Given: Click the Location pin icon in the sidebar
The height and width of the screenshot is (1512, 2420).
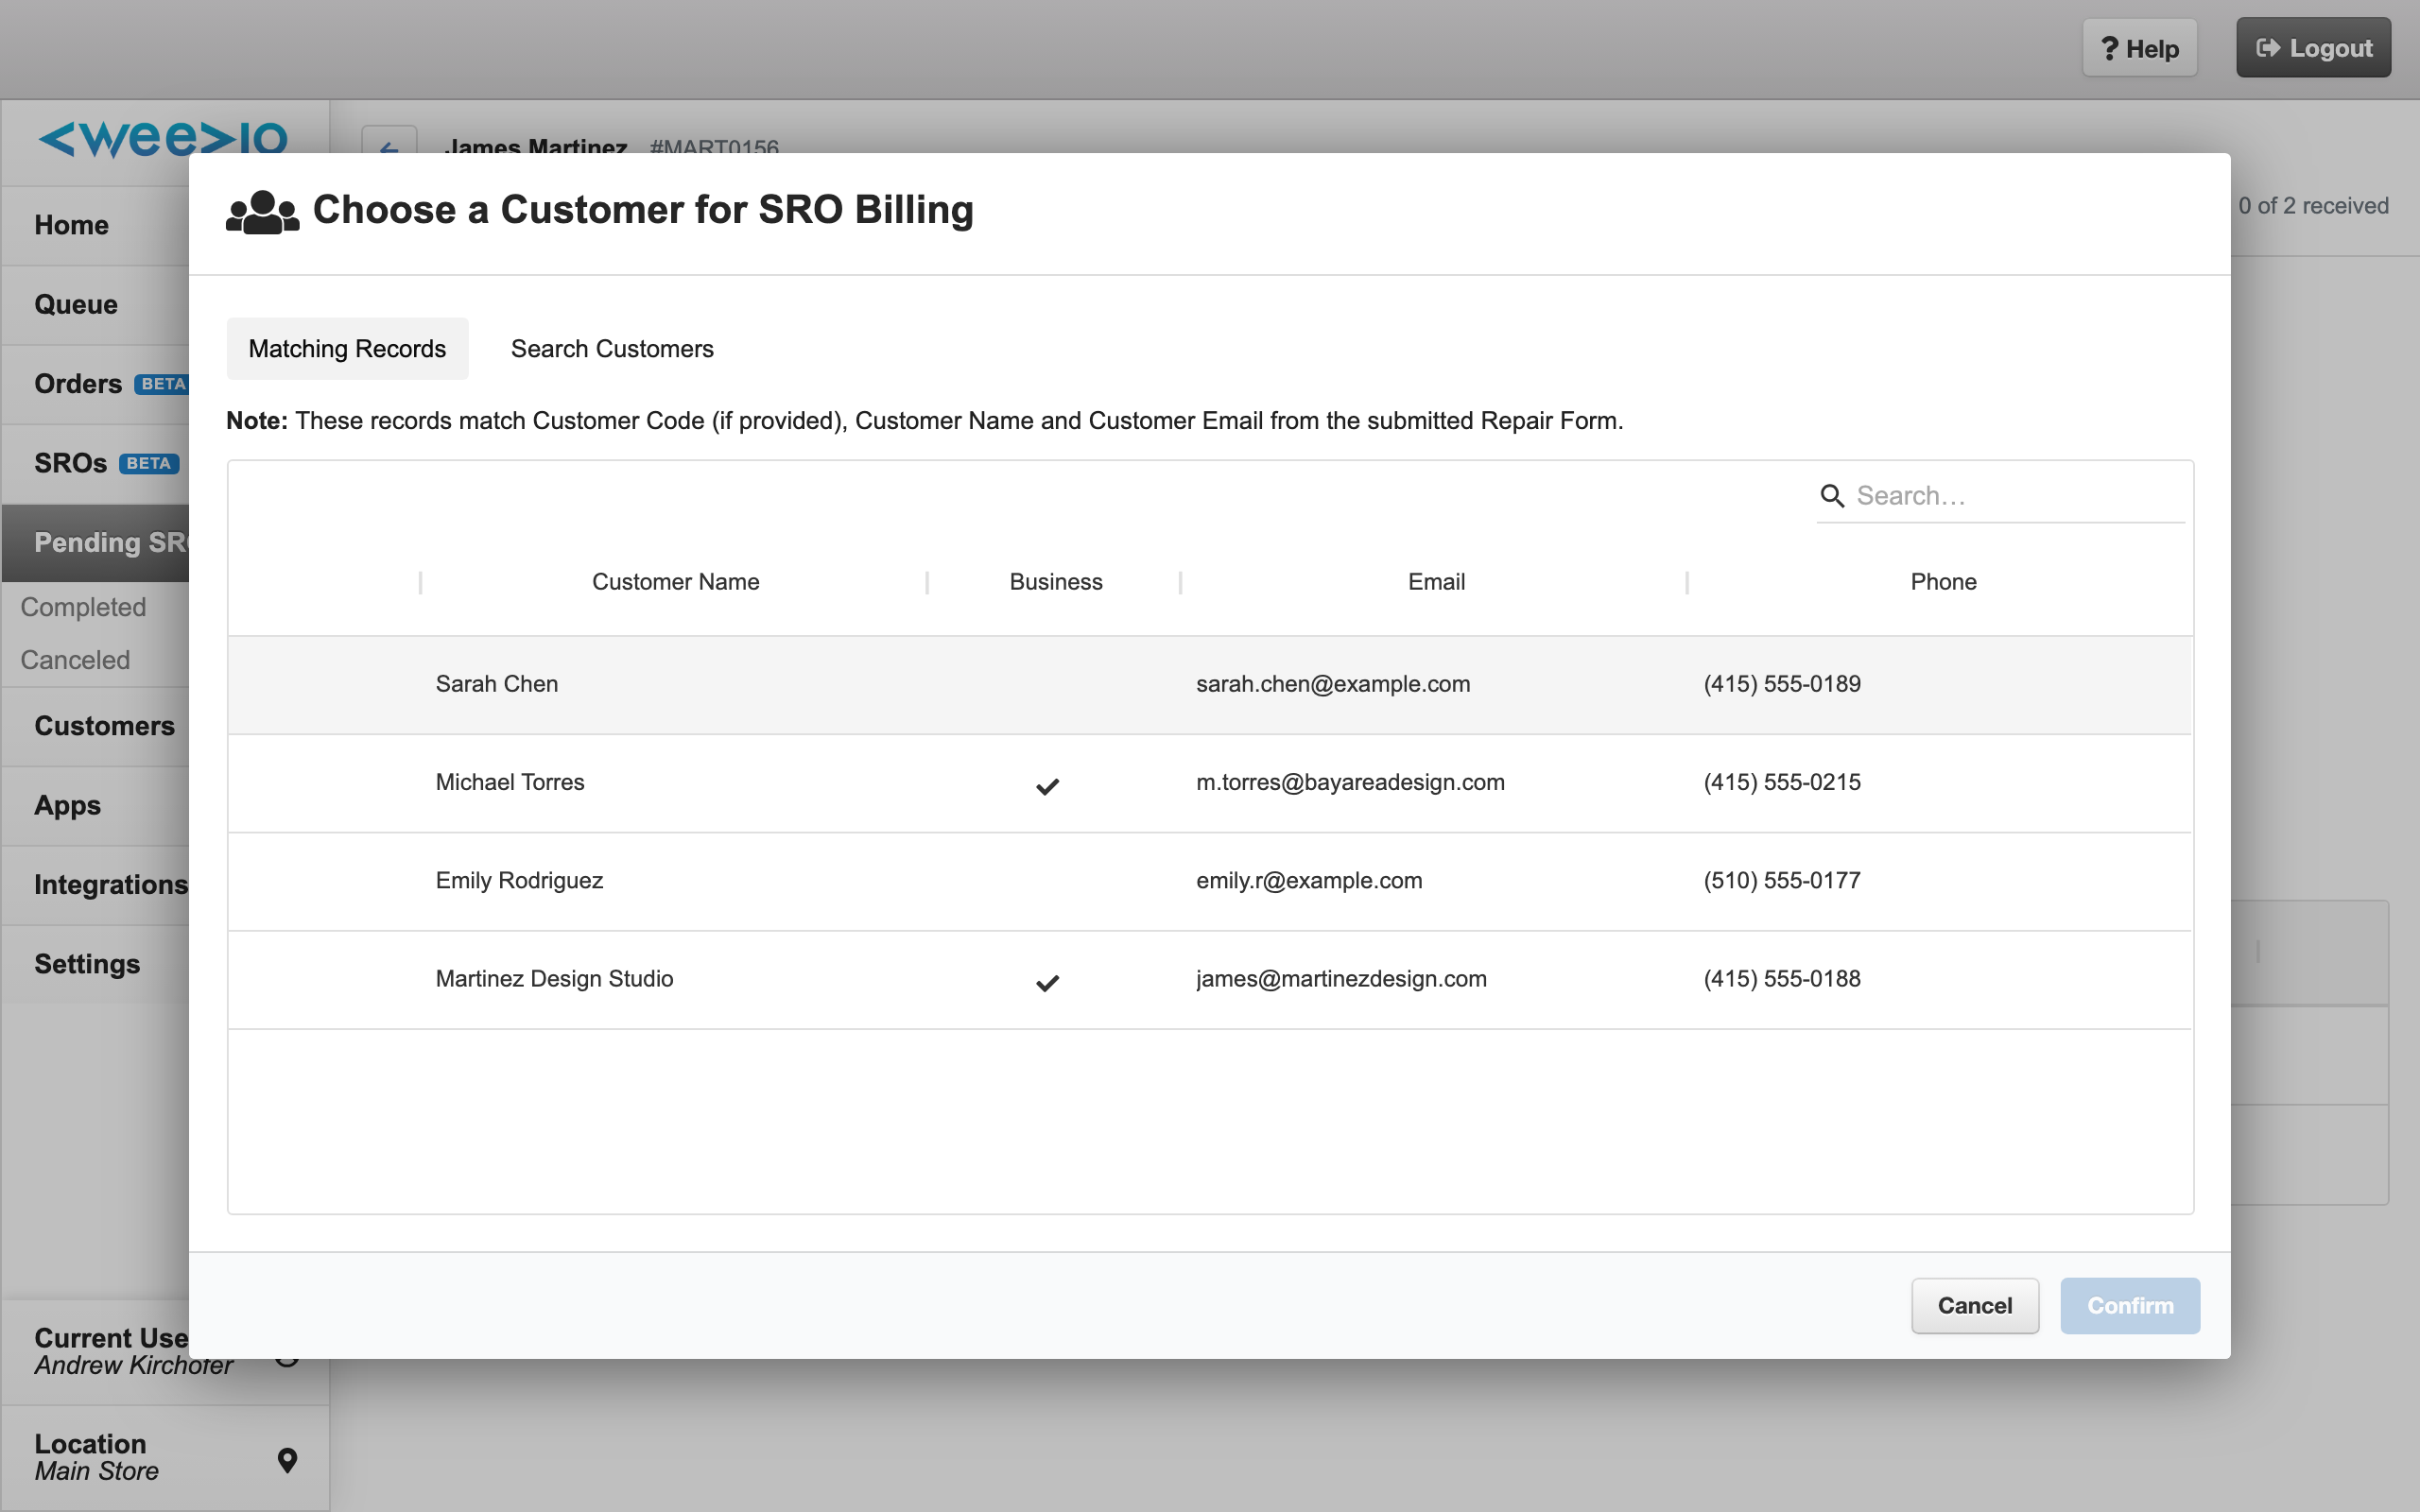Looking at the screenshot, I should (287, 1460).
